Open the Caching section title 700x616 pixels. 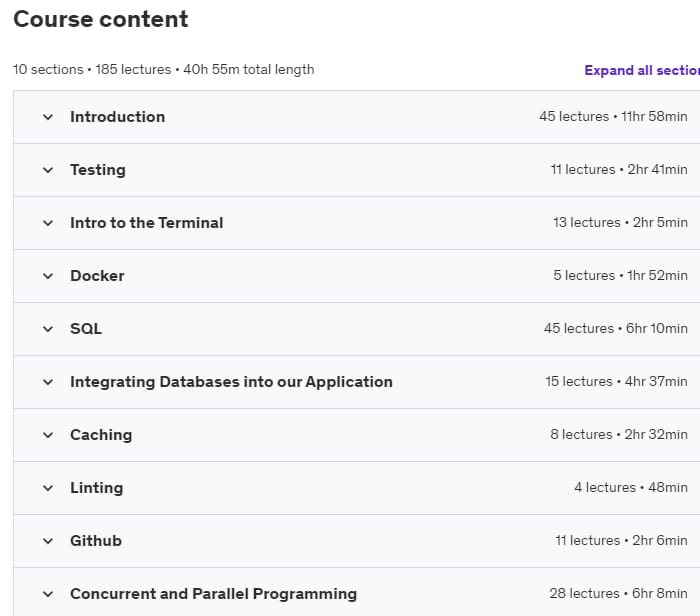tap(101, 435)
